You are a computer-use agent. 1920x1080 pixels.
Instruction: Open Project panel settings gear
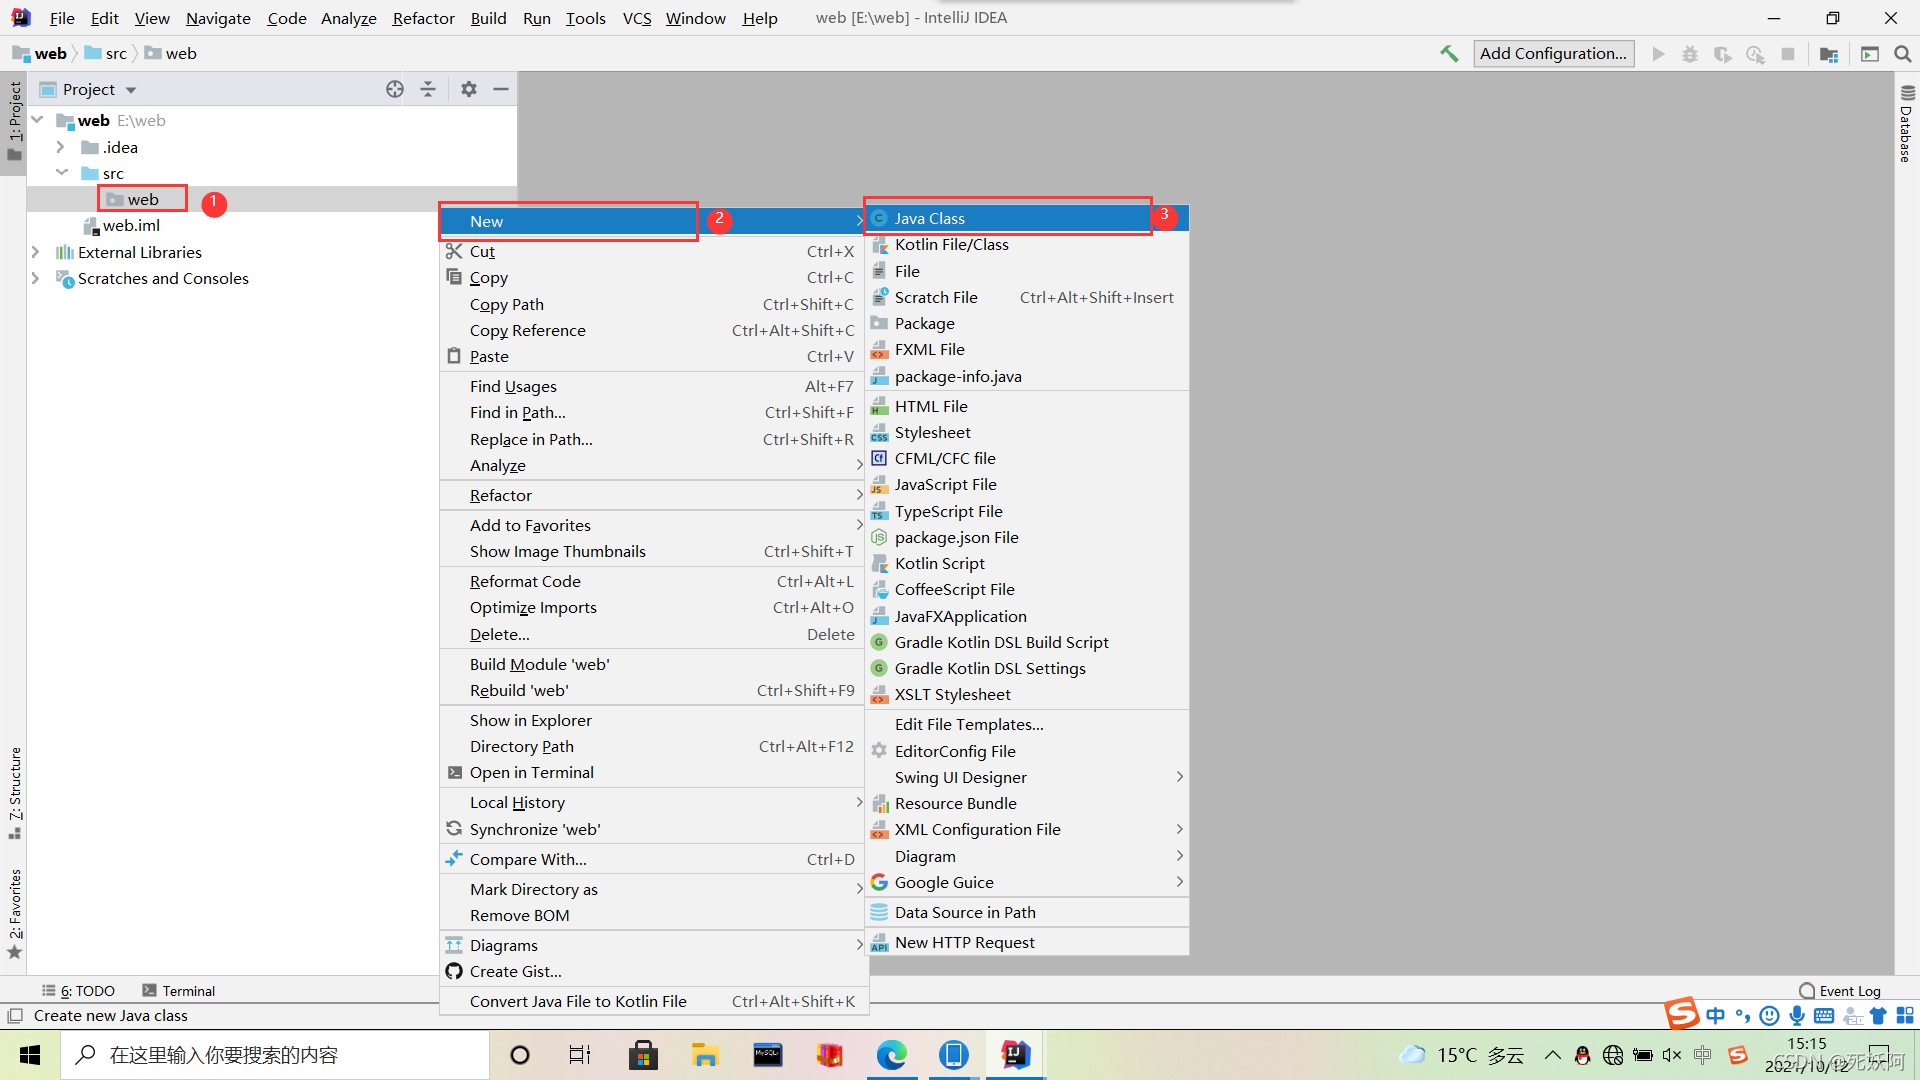[468, 89]
